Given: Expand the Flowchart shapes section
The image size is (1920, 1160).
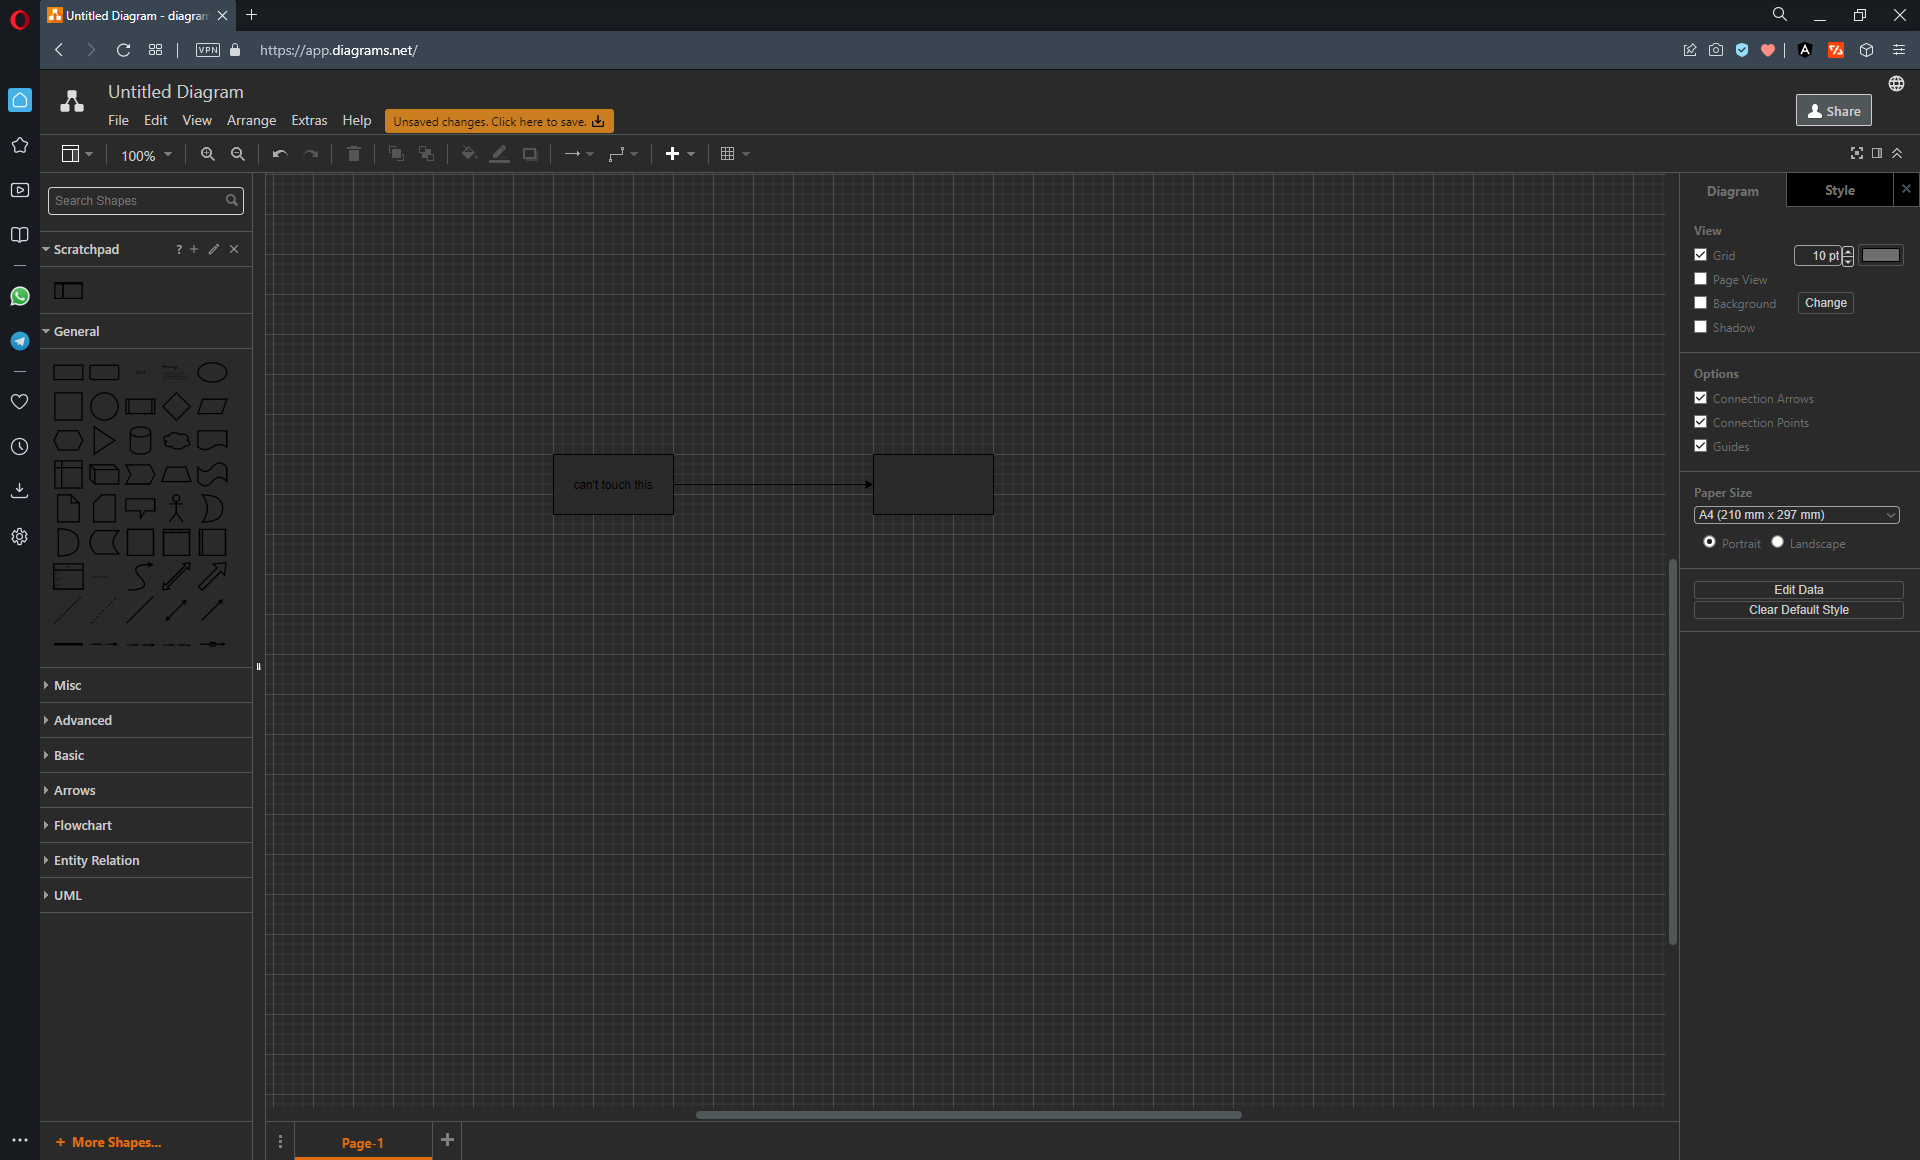Looking at the screenshot, I should [83, 825].
